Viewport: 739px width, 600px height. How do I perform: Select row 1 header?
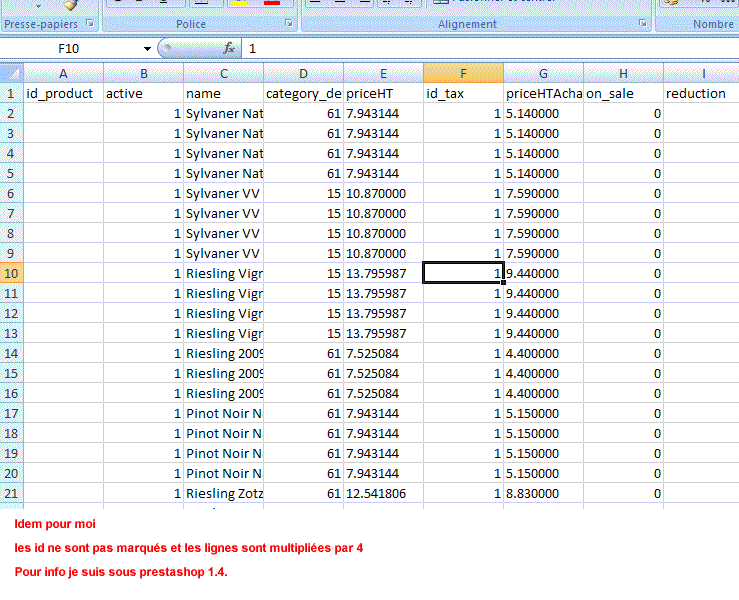click(x=11, y=93)
